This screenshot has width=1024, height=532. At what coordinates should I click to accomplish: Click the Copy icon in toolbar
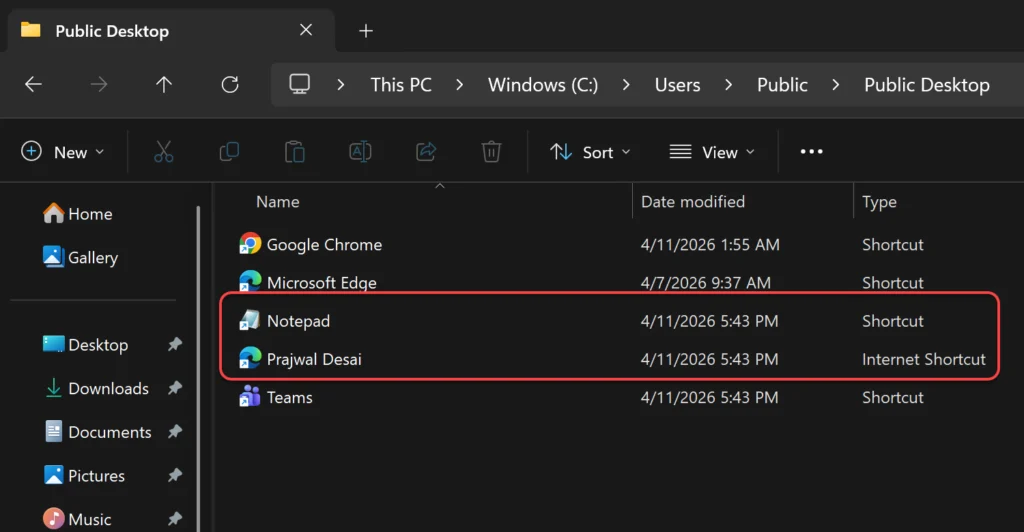[x=229, y=151]
